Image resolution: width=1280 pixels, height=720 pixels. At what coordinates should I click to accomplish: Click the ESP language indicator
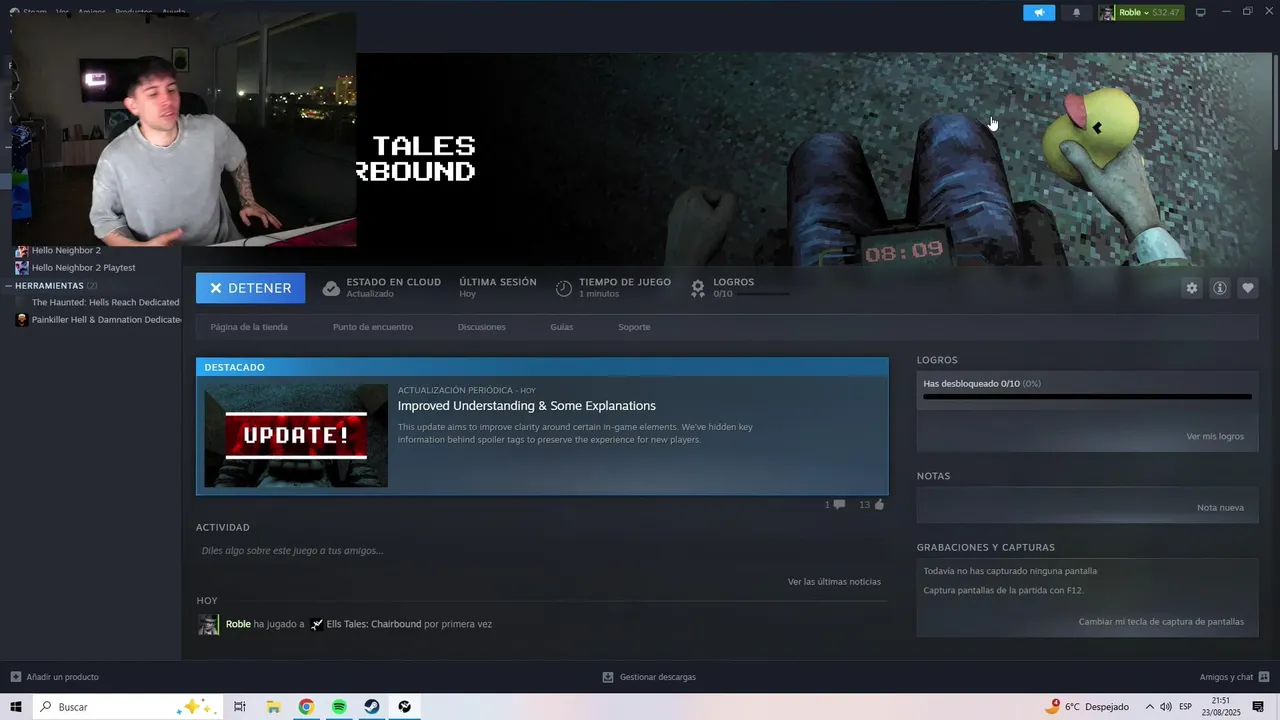[1186, 707]
